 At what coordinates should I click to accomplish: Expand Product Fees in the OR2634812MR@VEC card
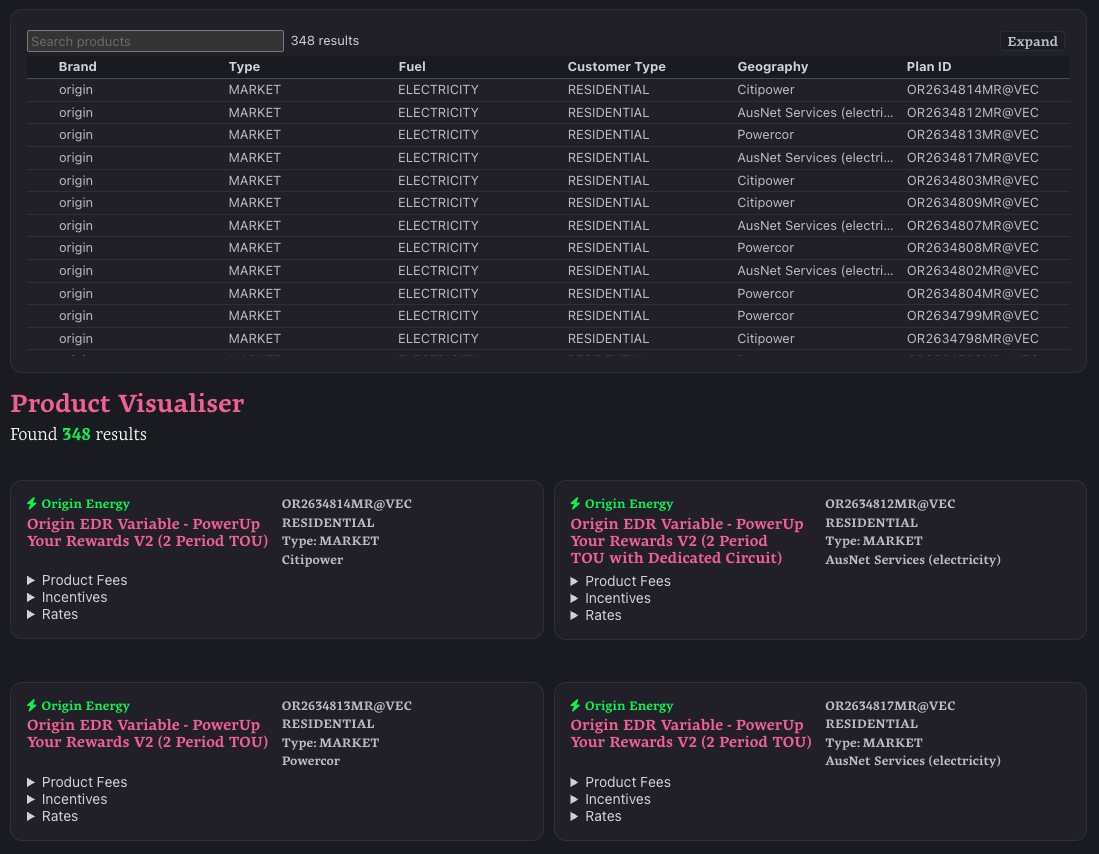pyautogui.click(x=620, y=581)
